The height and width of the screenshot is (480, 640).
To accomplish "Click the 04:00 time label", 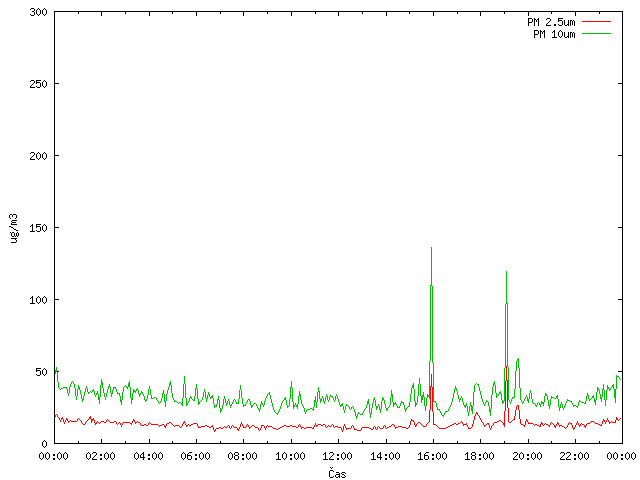I will tap(148, 456).
